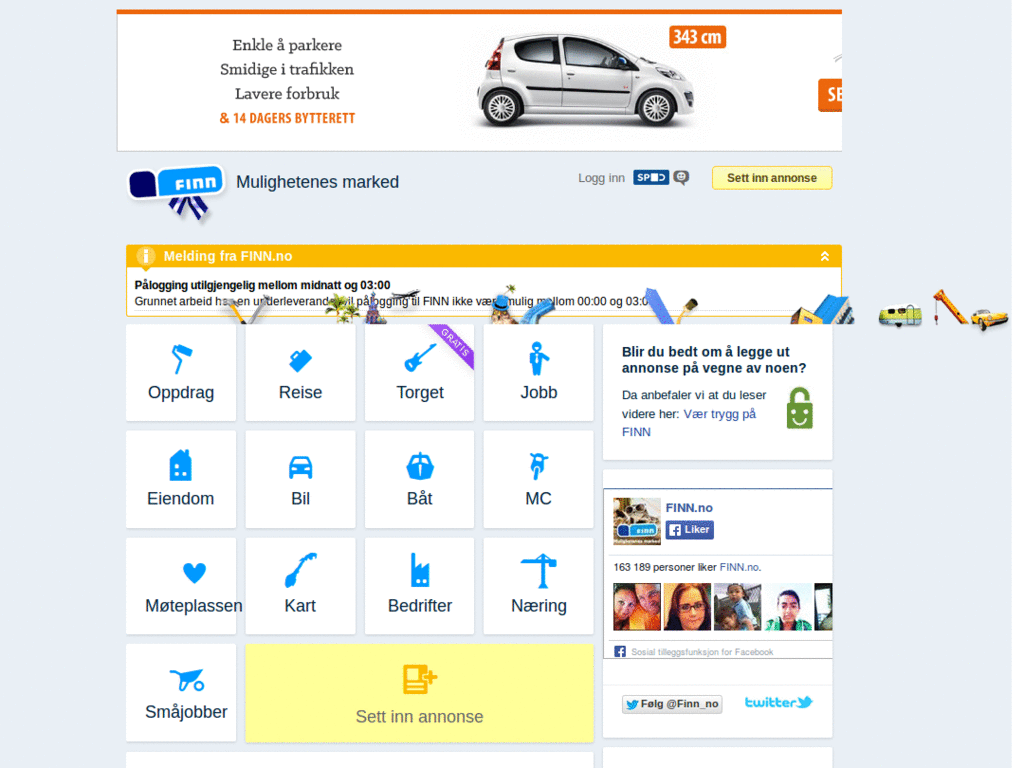
Task: Click the Liker Facebook button
Action: coord(690,530)
